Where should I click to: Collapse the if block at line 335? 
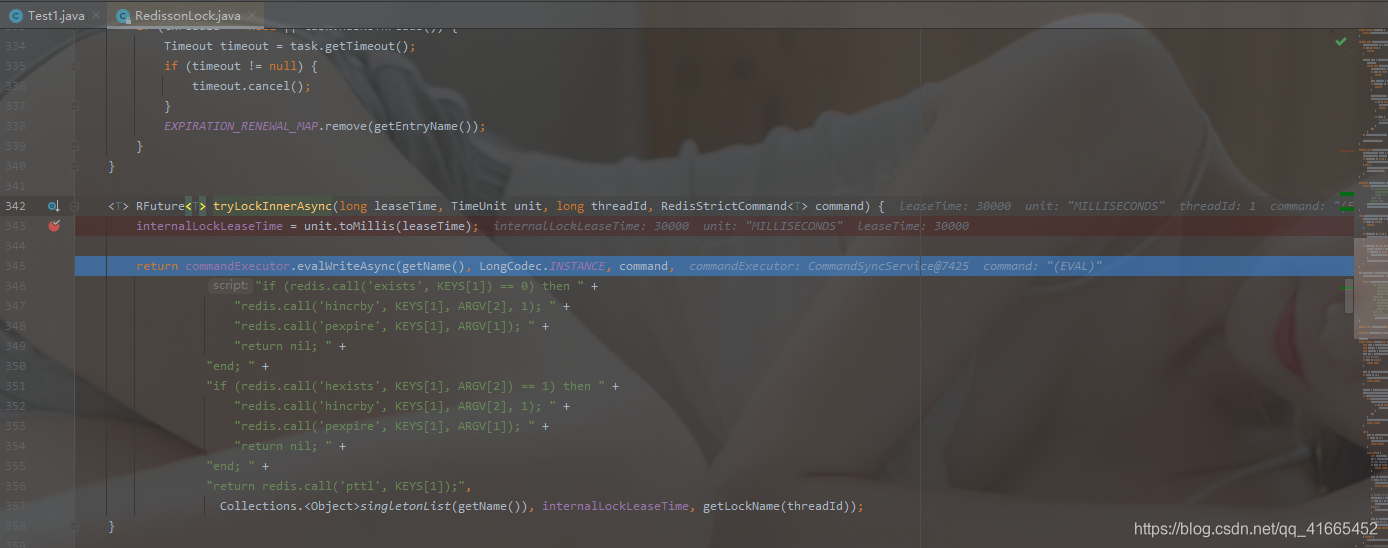pos(75,66)
